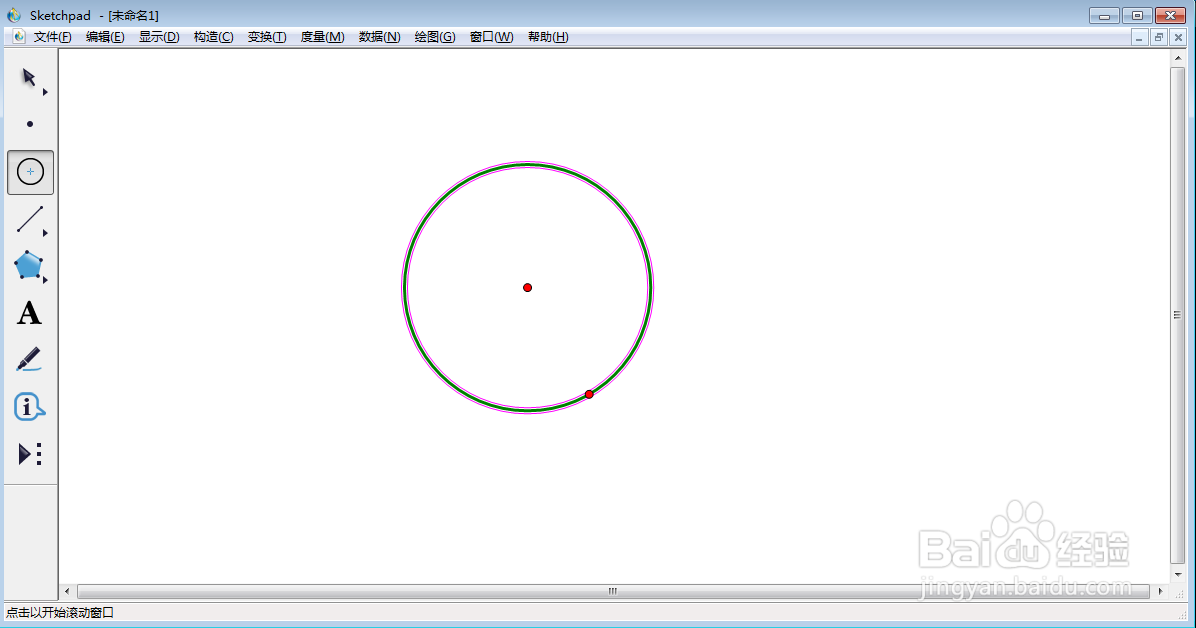Viewport: 1196px width, 628px height.
Task: Open the 窗口(W) menu
Action: (491, 37)
